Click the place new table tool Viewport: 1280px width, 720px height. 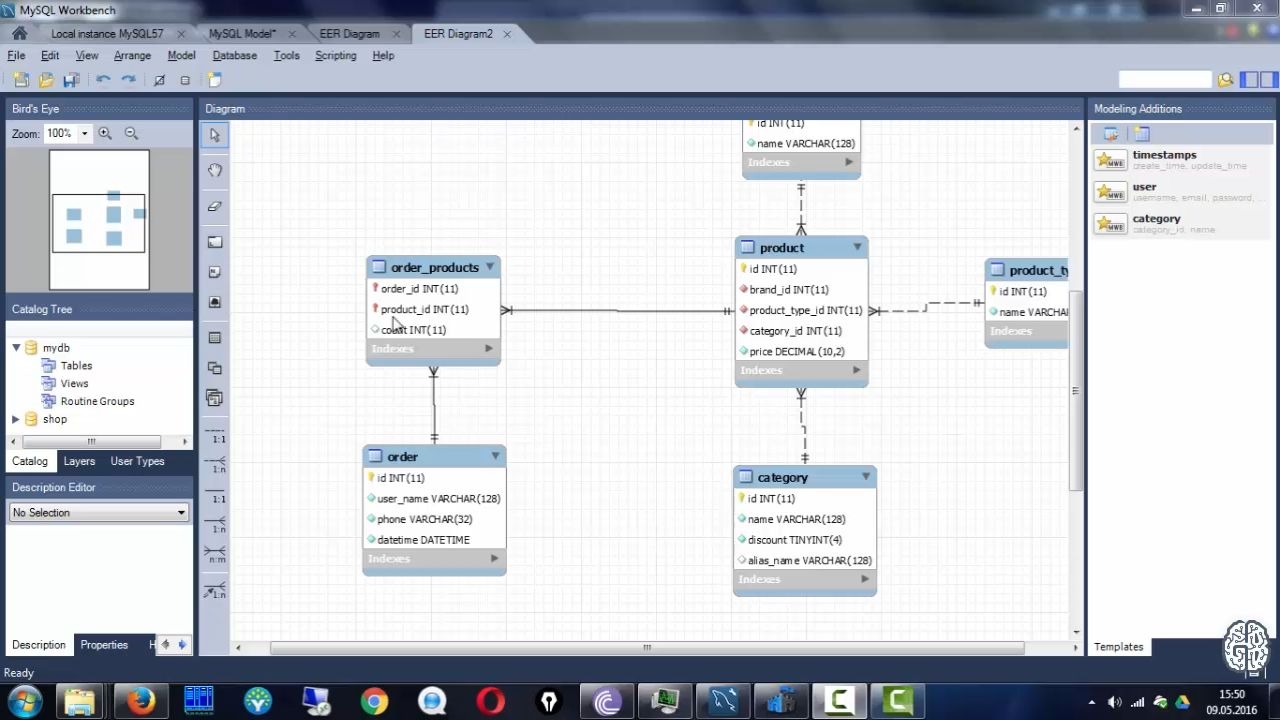coord(215,338)
